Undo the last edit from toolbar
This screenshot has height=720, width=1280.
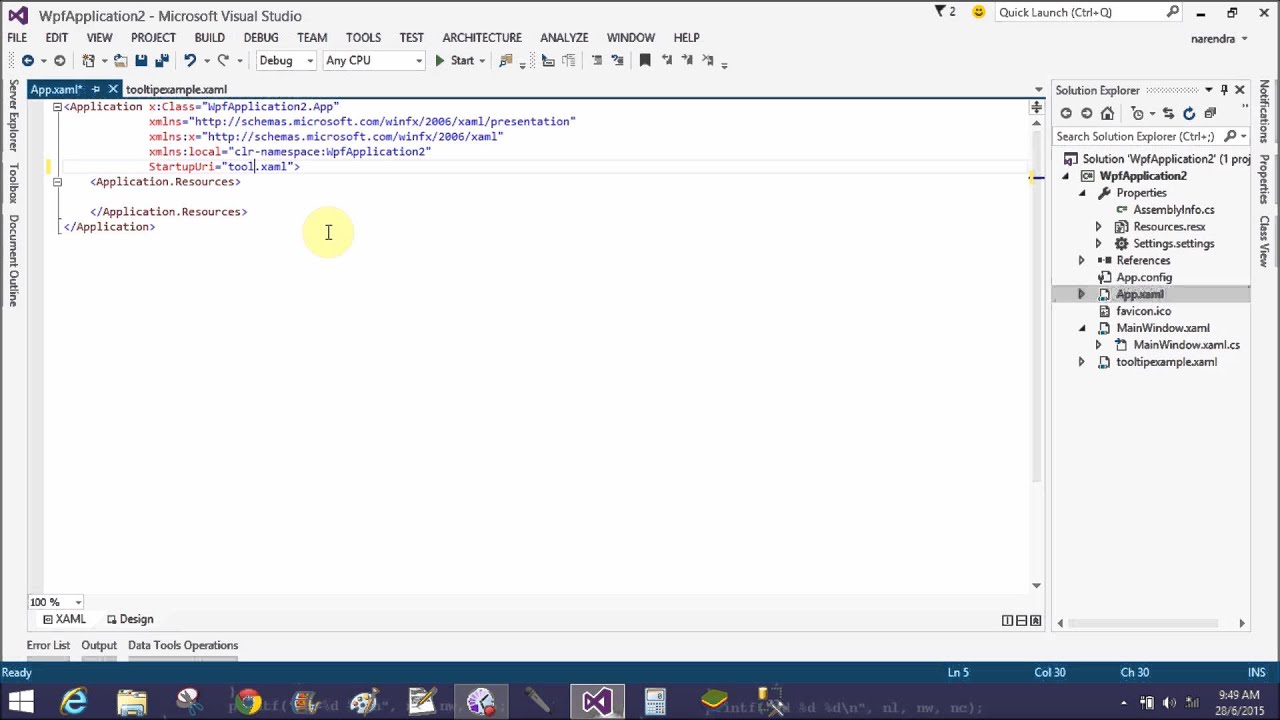(189, 61)
